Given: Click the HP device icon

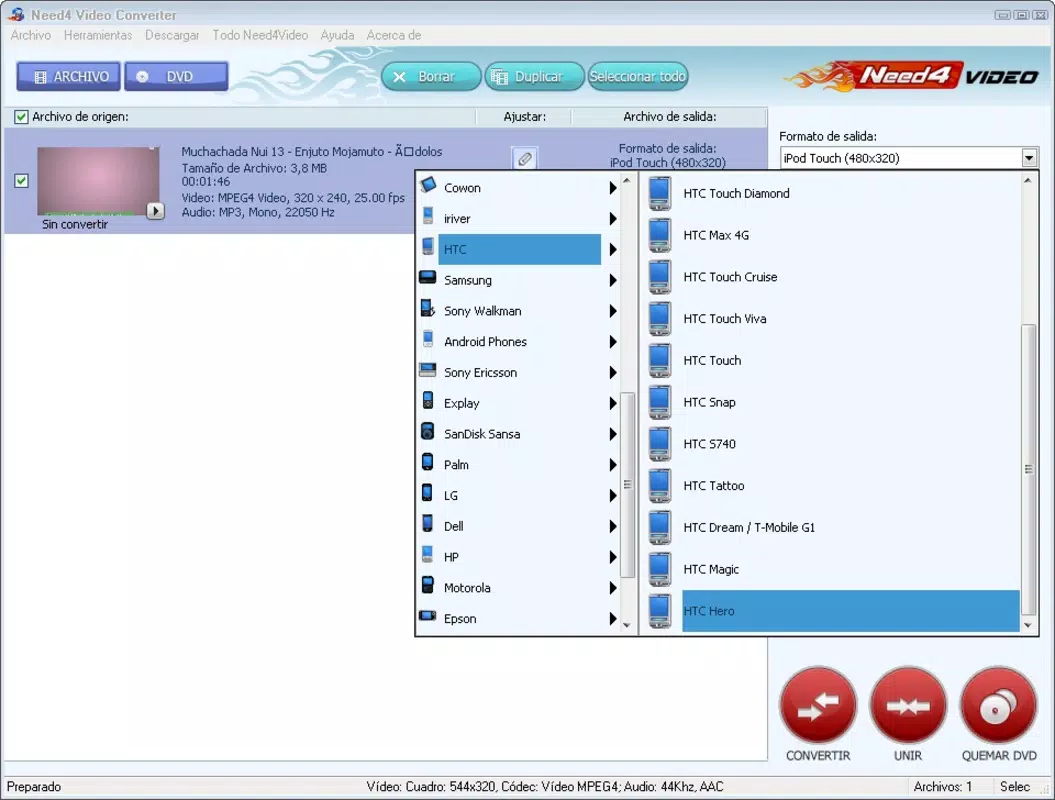Looking at the screenshot, I should [x=428, y=554].
